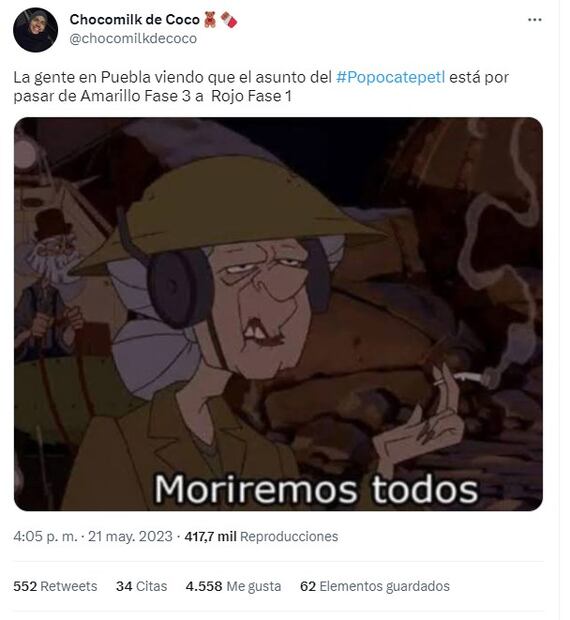The image size is (570, 620).
Task: Visit the @chocomilkdecoco handle
Action: 133,39
